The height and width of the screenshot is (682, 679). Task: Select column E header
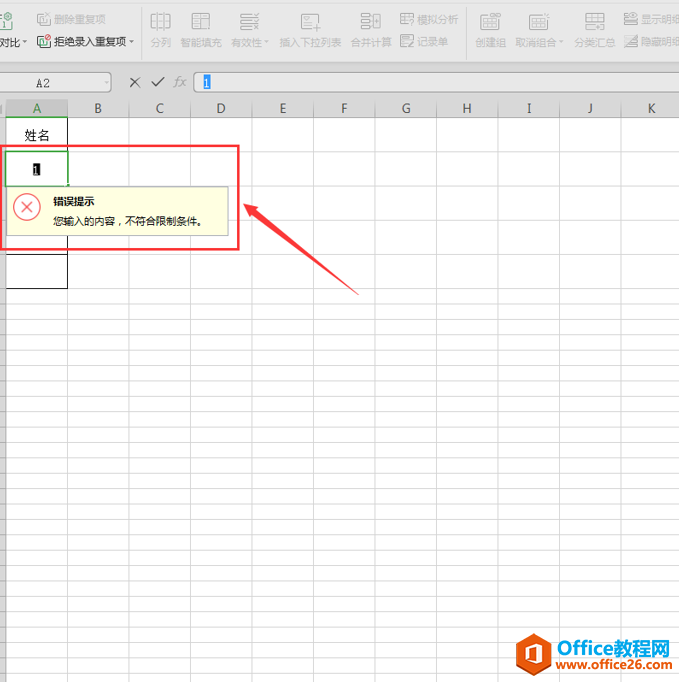(283, 108)
